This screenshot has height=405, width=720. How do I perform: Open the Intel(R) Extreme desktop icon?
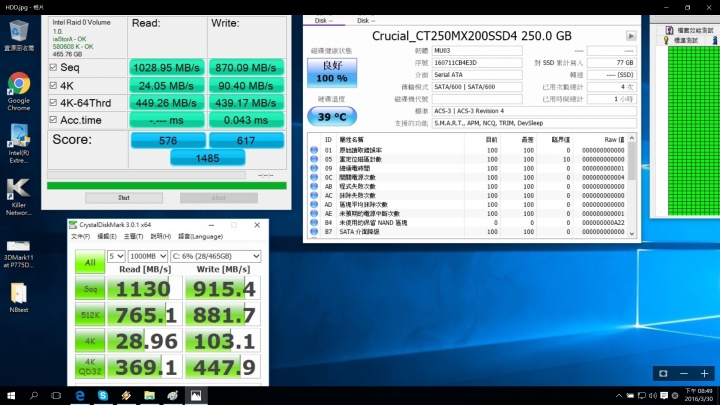tap(19, 143)
